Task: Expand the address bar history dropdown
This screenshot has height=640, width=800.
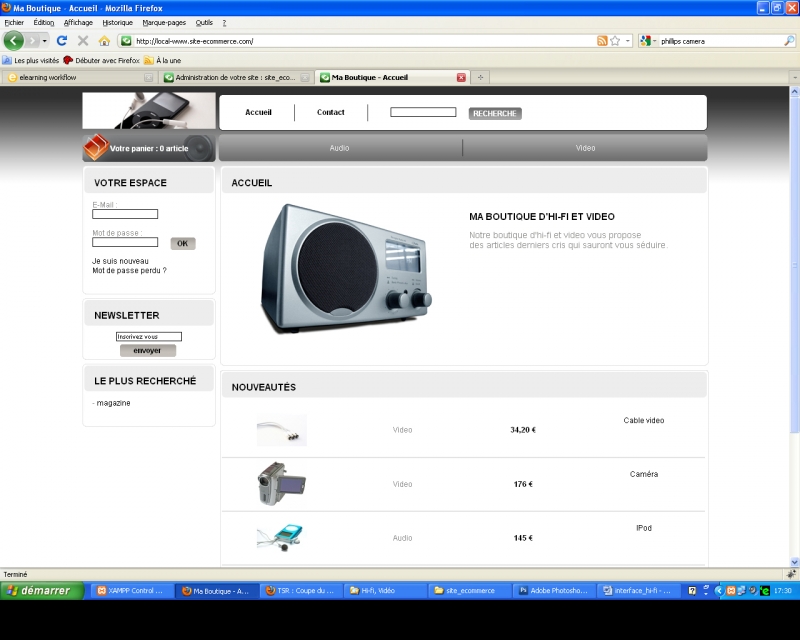Action: tap(628, 41)
